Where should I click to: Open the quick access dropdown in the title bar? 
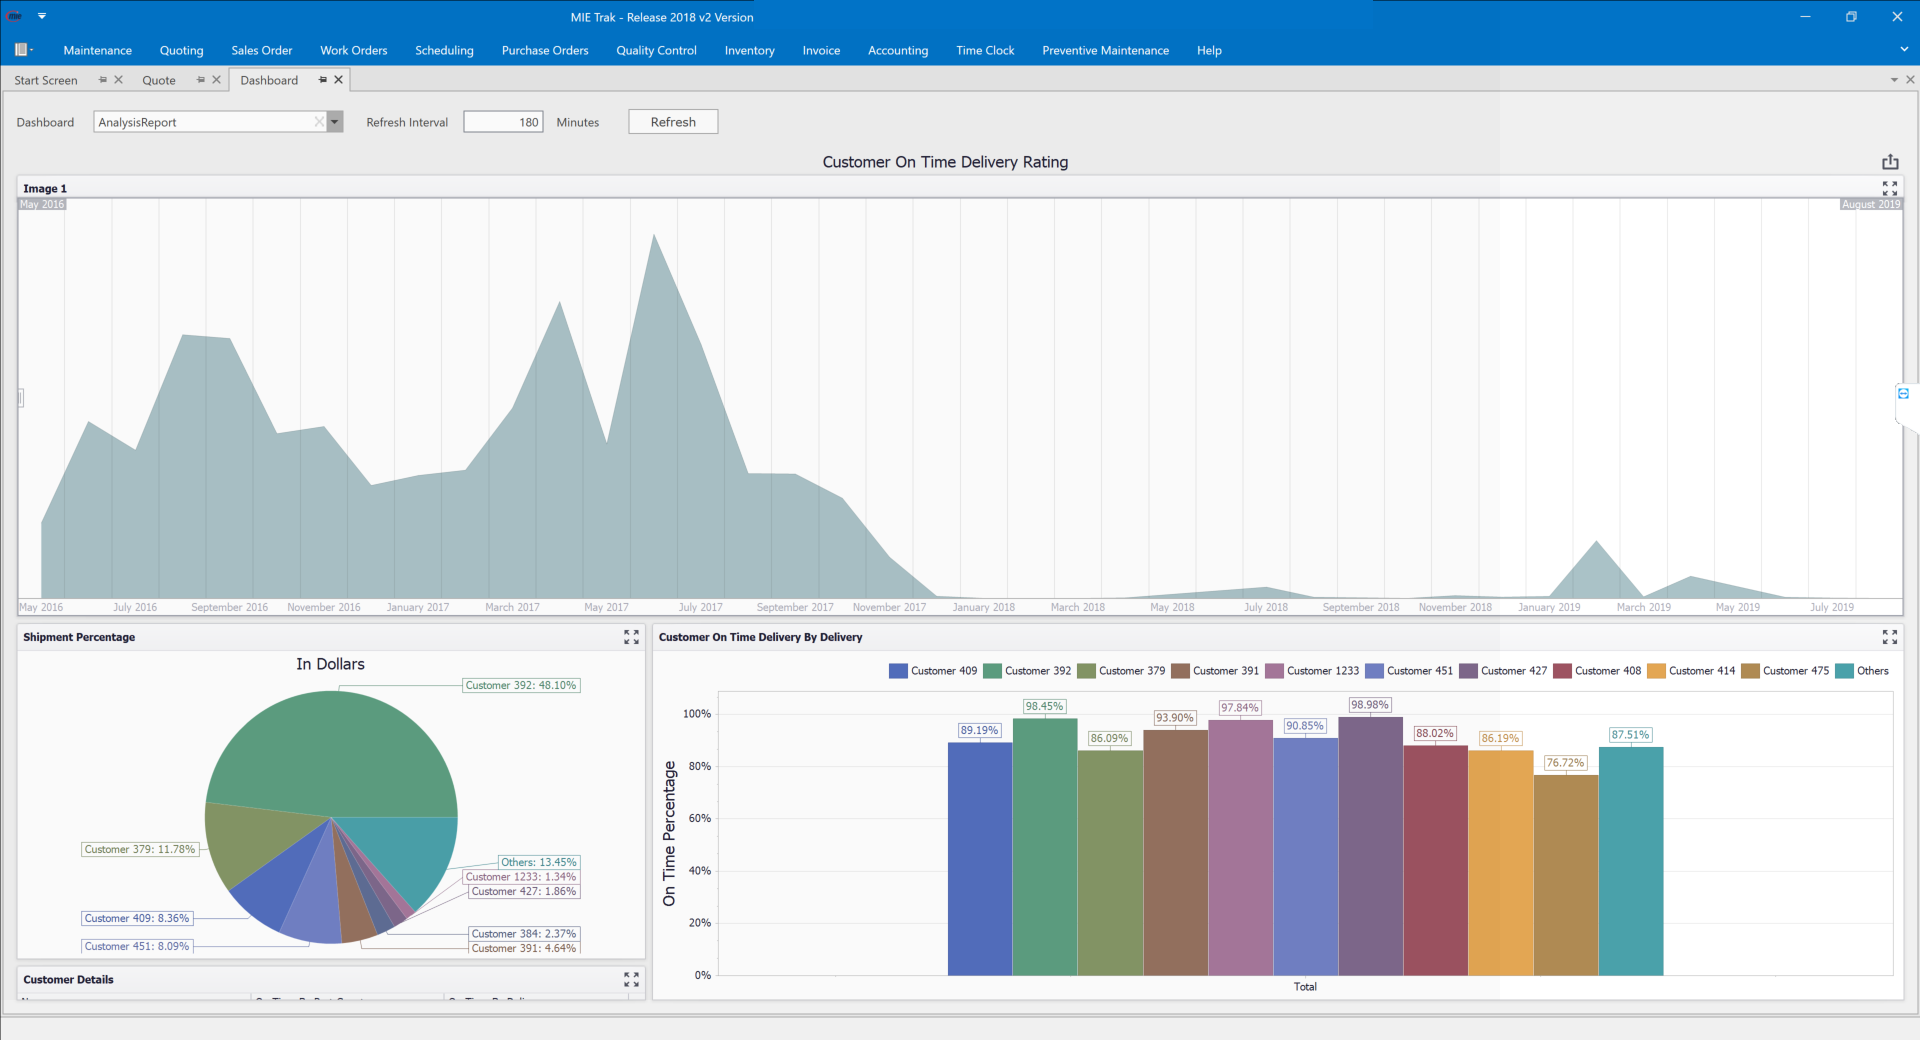[x=42, y=16]
